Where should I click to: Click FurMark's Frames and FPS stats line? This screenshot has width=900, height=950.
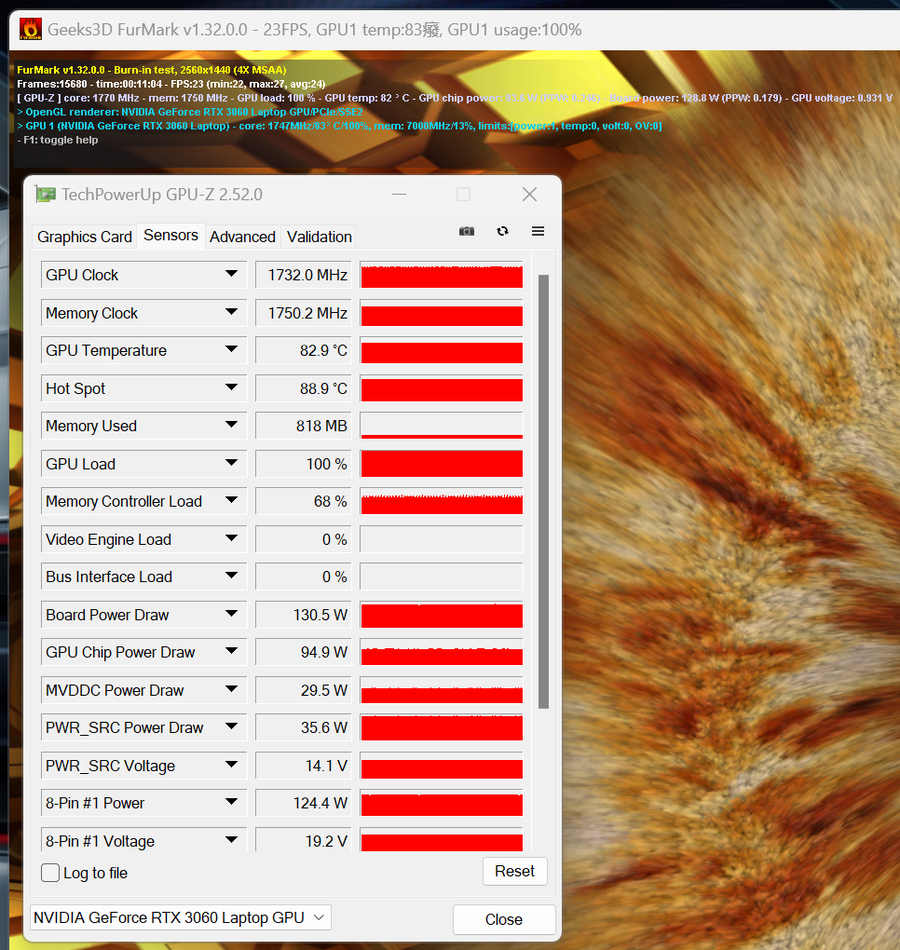[171, 84]
